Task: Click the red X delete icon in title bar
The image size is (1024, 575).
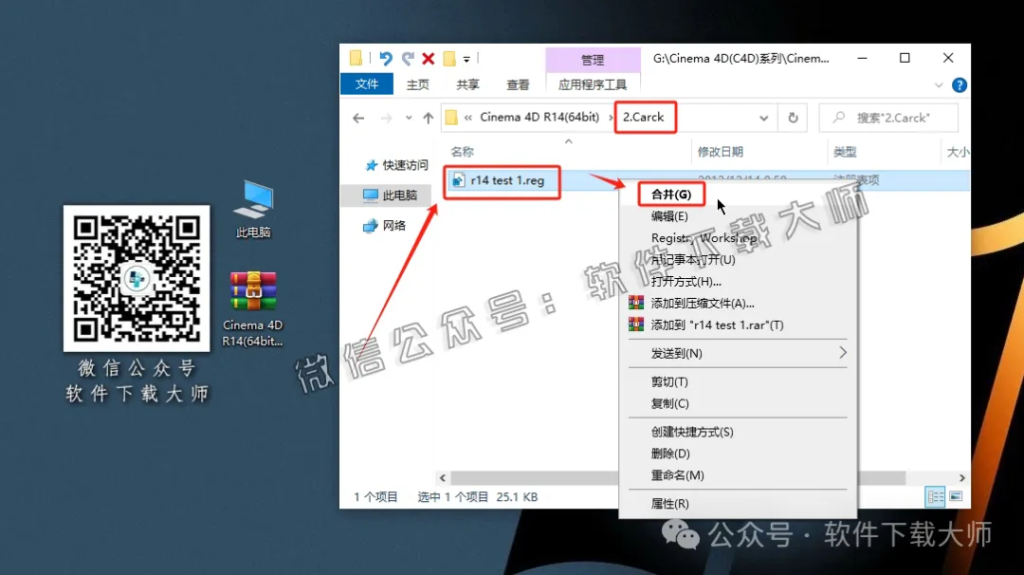Action: pos(428,59)
